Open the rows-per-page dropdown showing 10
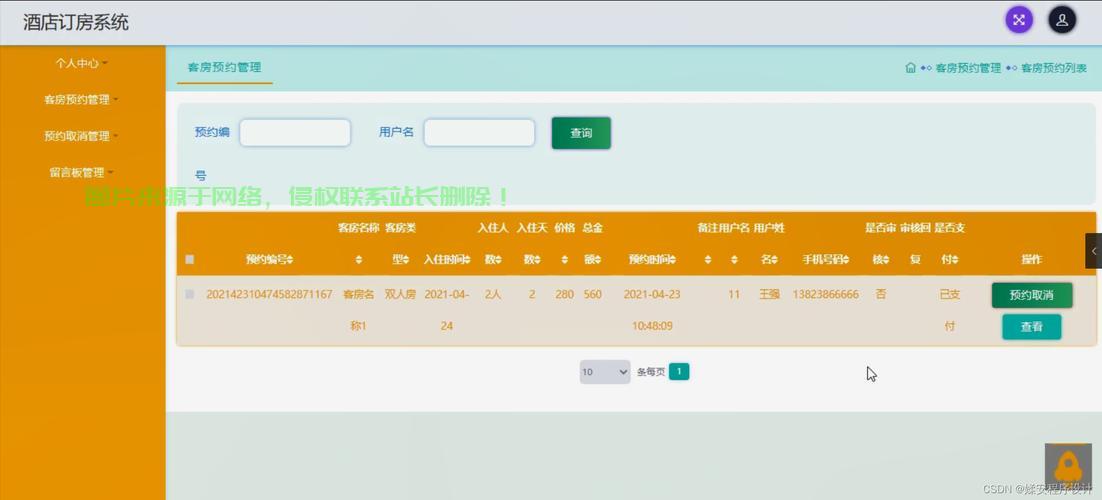Image resolution: width=1102 pixels, height=500 pixels. coord(604,372)
